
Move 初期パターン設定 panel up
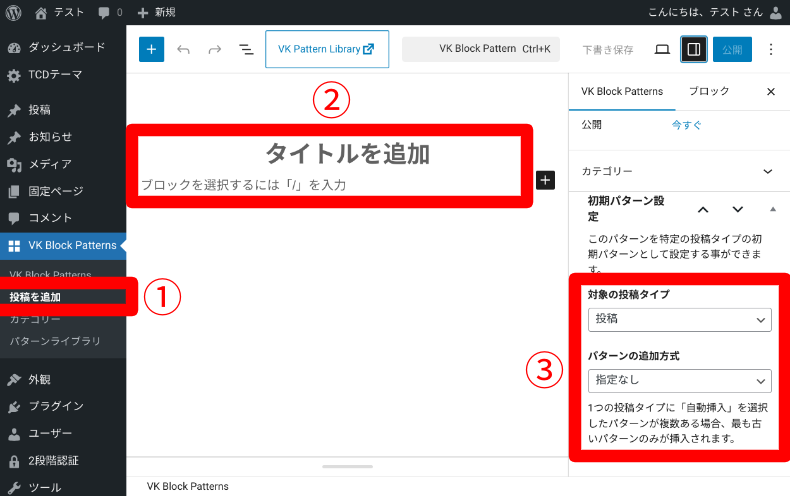click(x=703, y=209)
